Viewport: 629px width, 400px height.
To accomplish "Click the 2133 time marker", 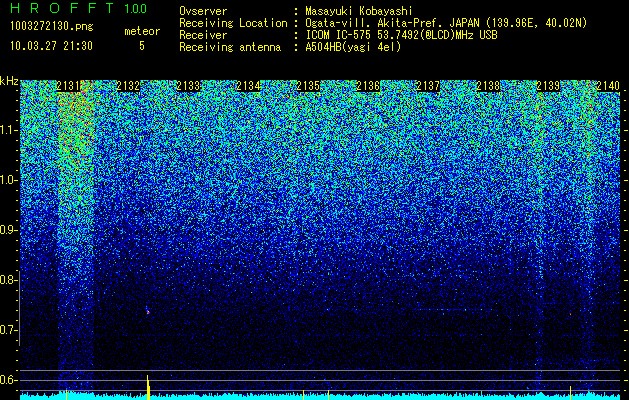I will [188, 86].
